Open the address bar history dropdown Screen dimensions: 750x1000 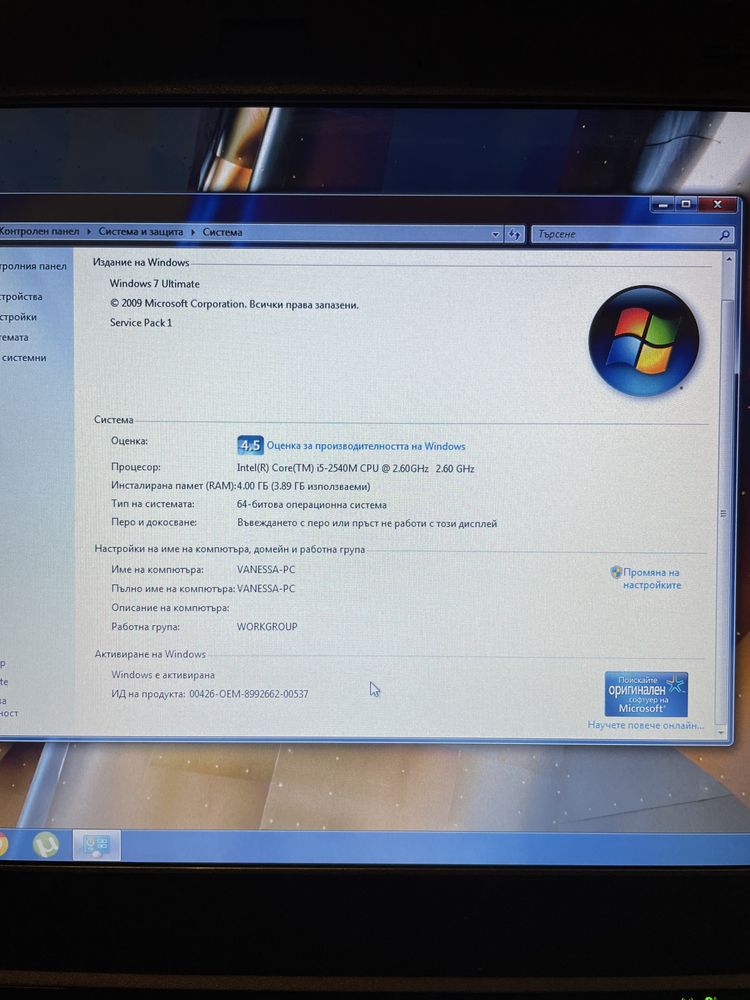coord(496,234)
